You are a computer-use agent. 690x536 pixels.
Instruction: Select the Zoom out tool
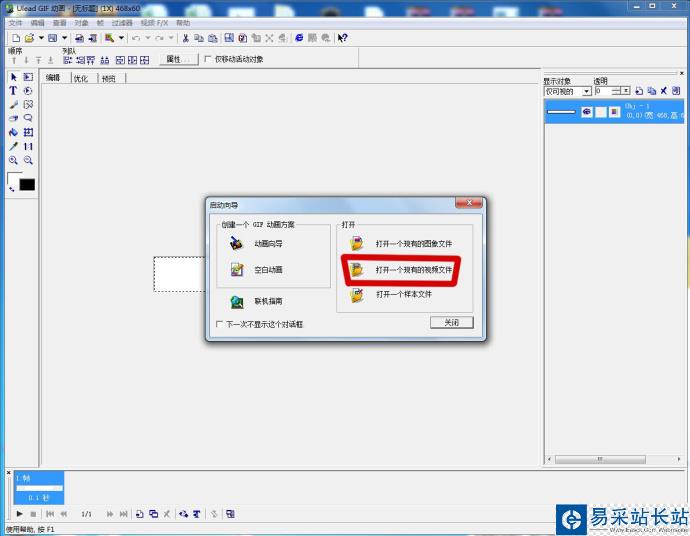coord(28,160)
